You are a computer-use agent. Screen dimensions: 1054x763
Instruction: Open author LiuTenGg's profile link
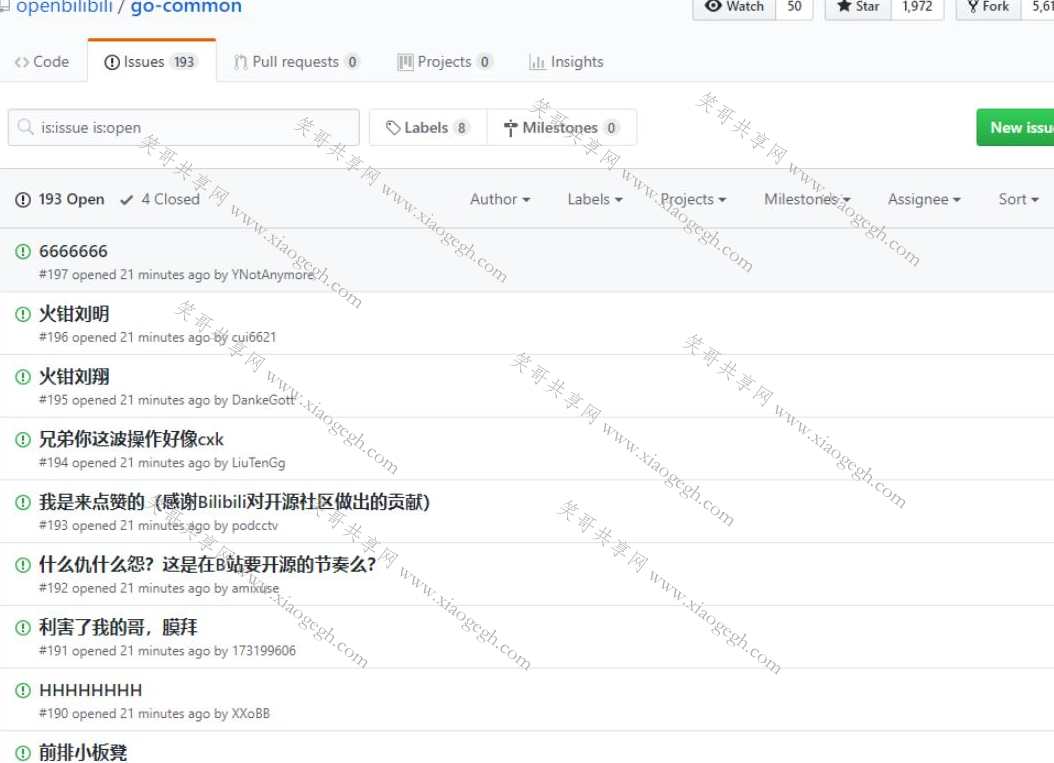coord(258,463)
